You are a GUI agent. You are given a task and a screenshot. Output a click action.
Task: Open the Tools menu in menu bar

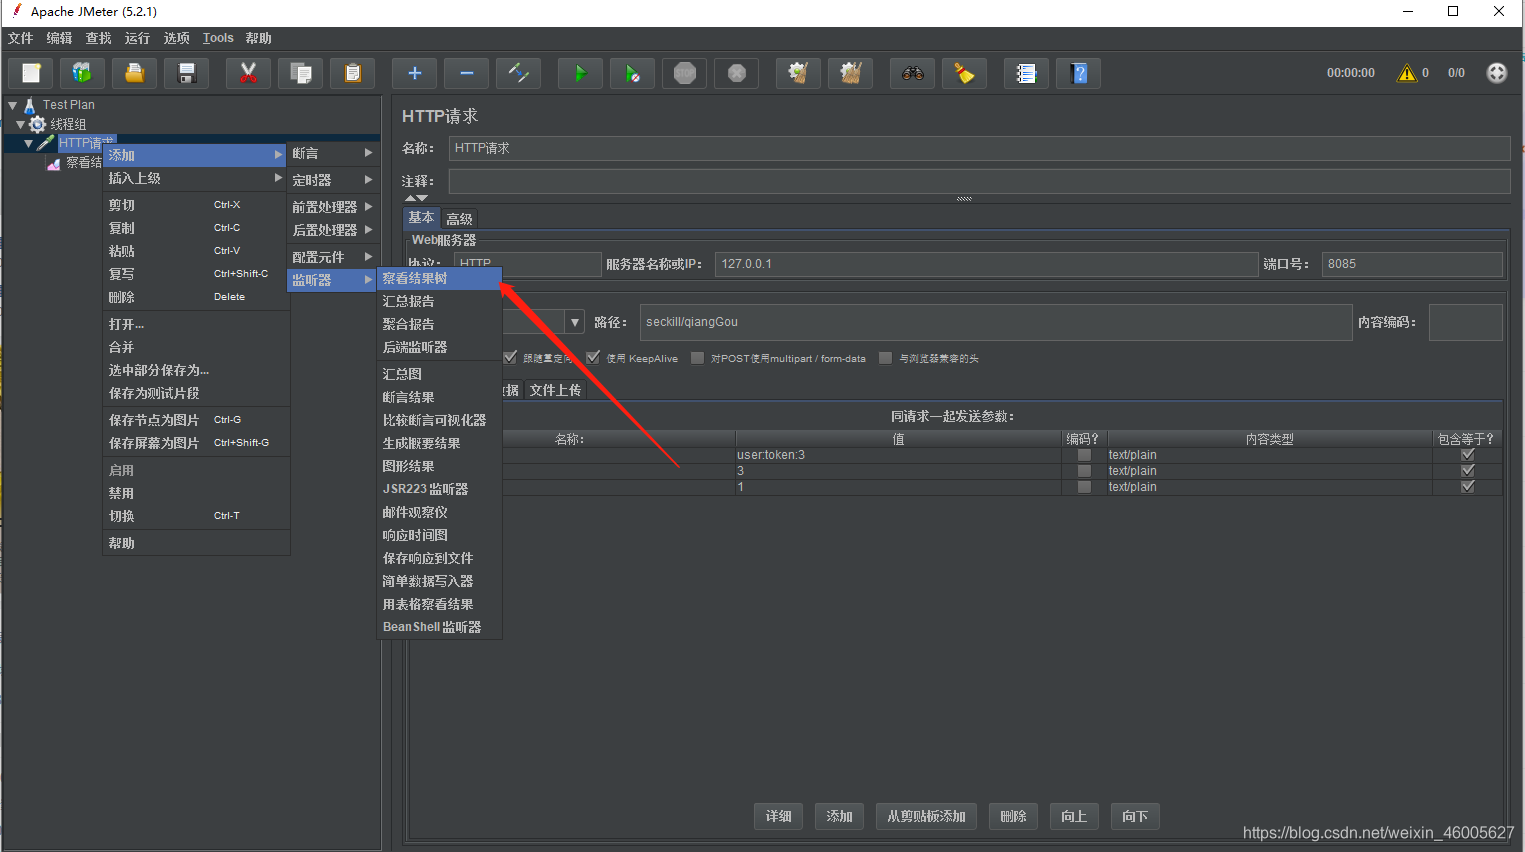(x=218, y=38)
